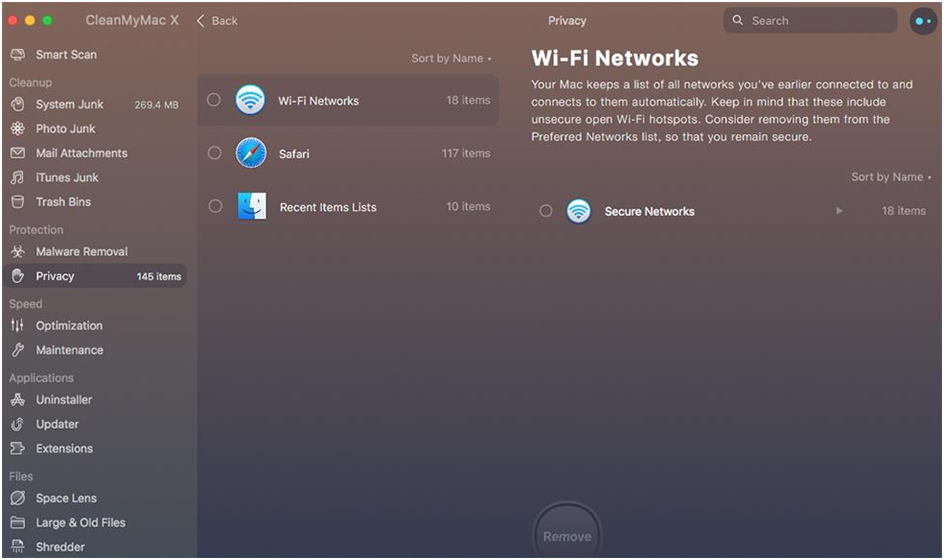The width and height of the screenshot is (944, 560).
Task: Select the Wi-Fi Networks radio checkbox
Action: tap(214, 100)
